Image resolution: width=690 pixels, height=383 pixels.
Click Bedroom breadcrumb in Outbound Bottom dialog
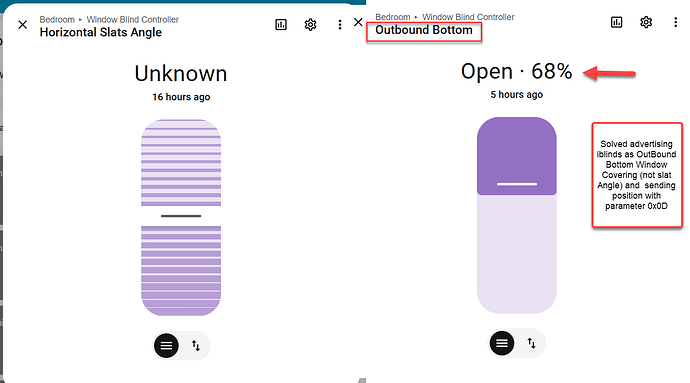(393, 17)
